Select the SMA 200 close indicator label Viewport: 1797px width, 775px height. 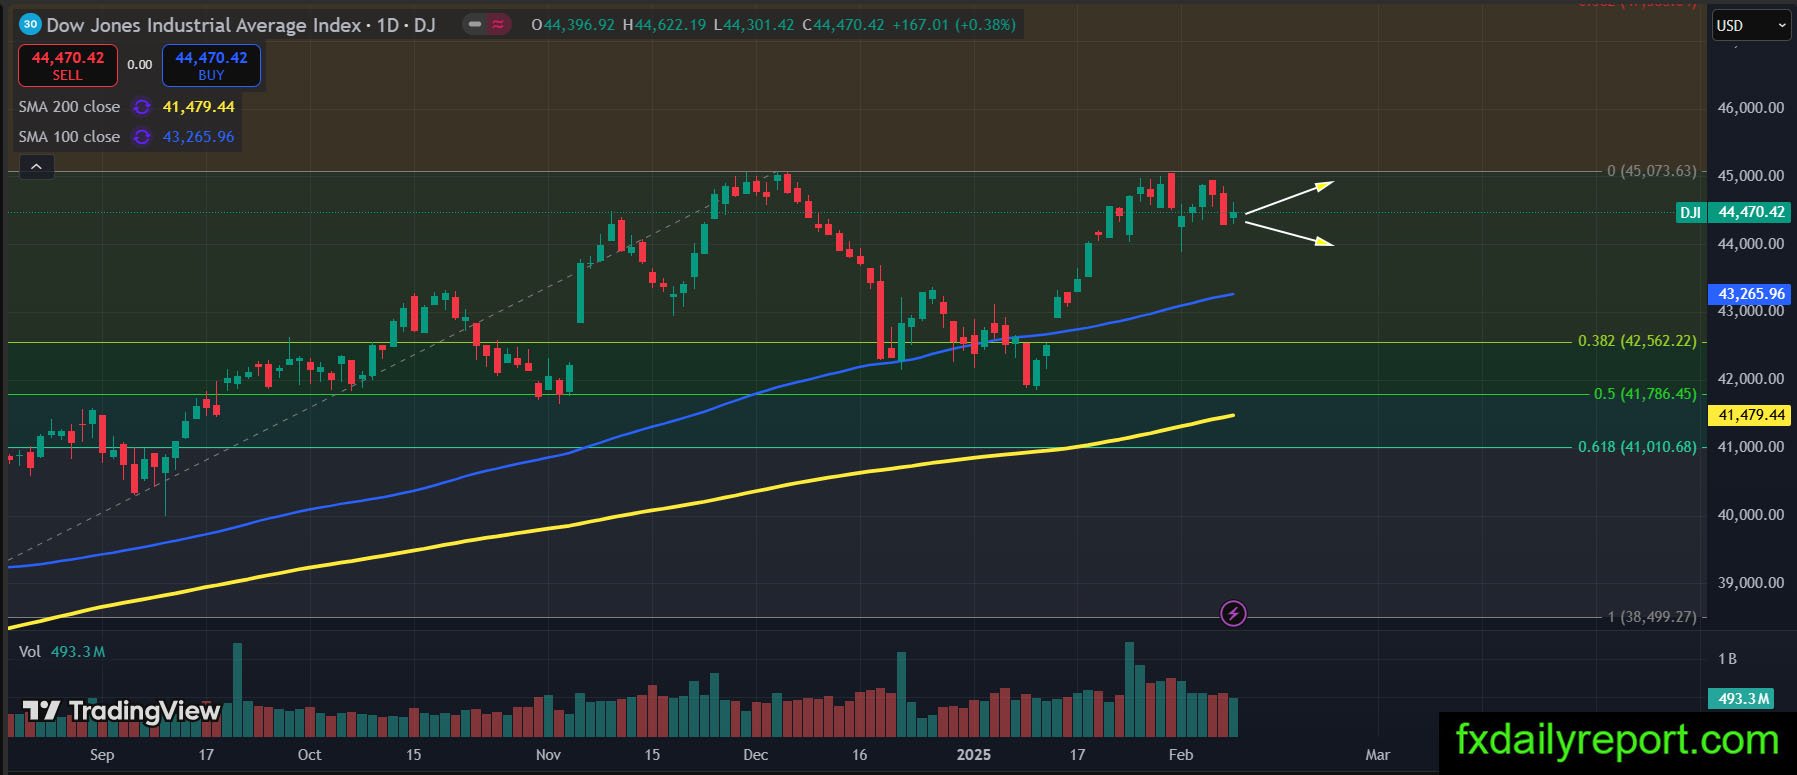click(x=69, y=107)
